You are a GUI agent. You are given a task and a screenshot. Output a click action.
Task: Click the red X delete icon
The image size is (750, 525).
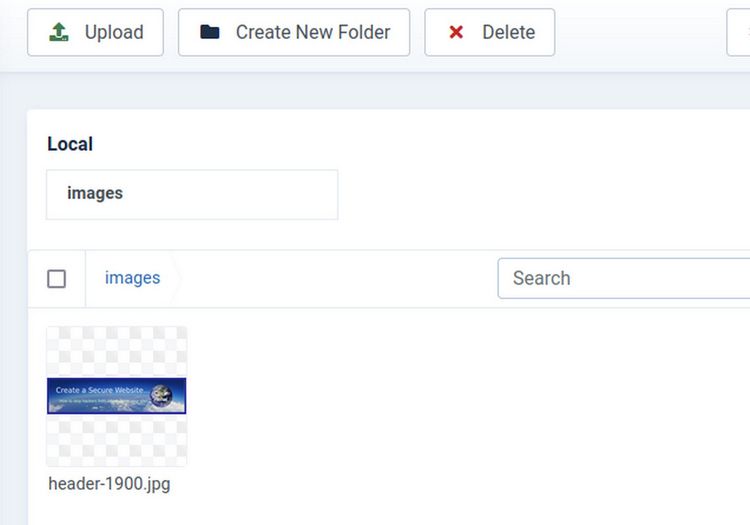tap(456, 32)
